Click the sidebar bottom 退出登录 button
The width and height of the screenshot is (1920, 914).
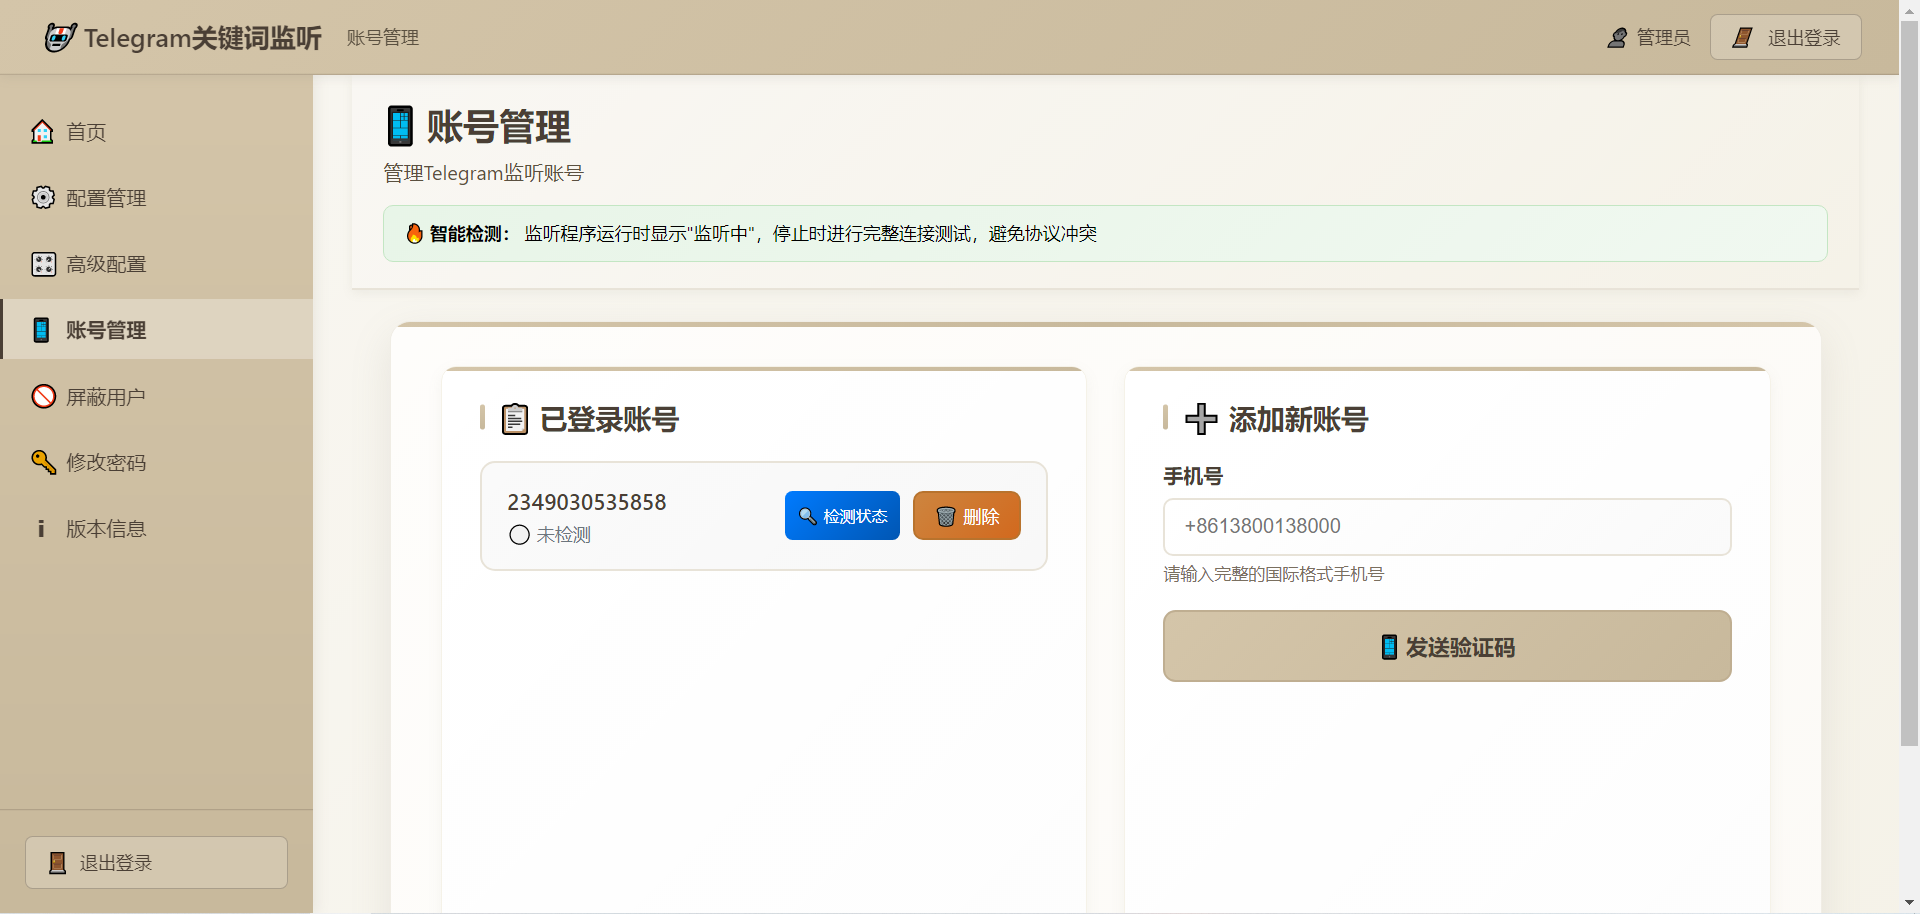click(x=156, y=862)
